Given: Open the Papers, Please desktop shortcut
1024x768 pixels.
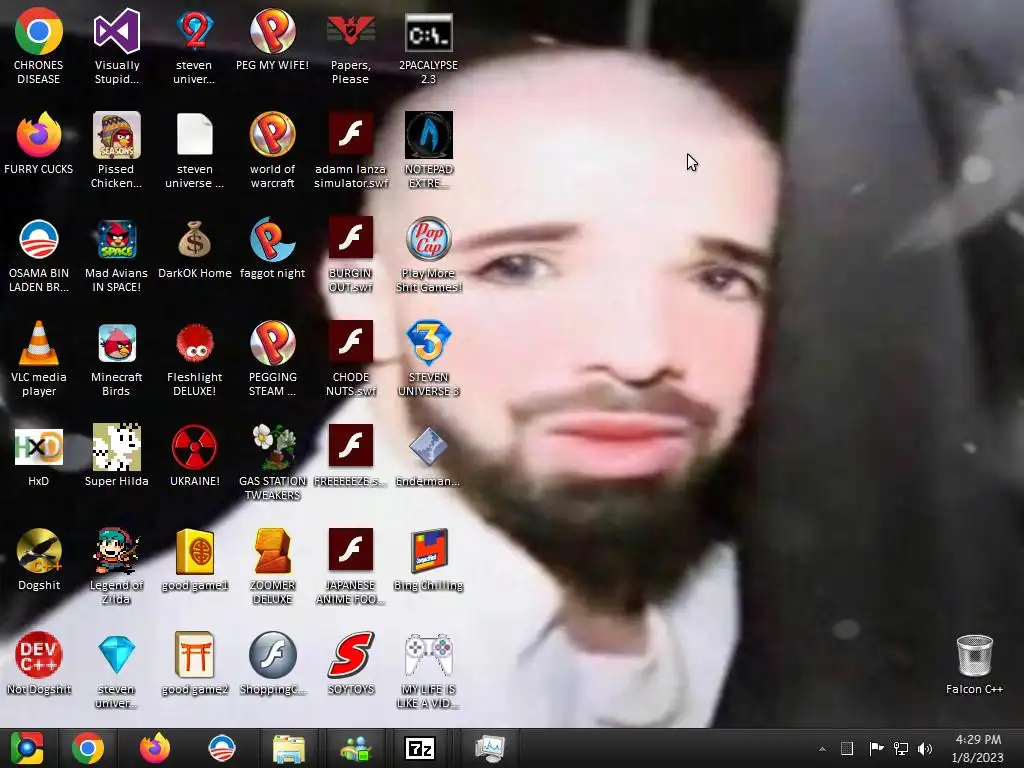Looking at the screenshot, I should pos(351,31).
